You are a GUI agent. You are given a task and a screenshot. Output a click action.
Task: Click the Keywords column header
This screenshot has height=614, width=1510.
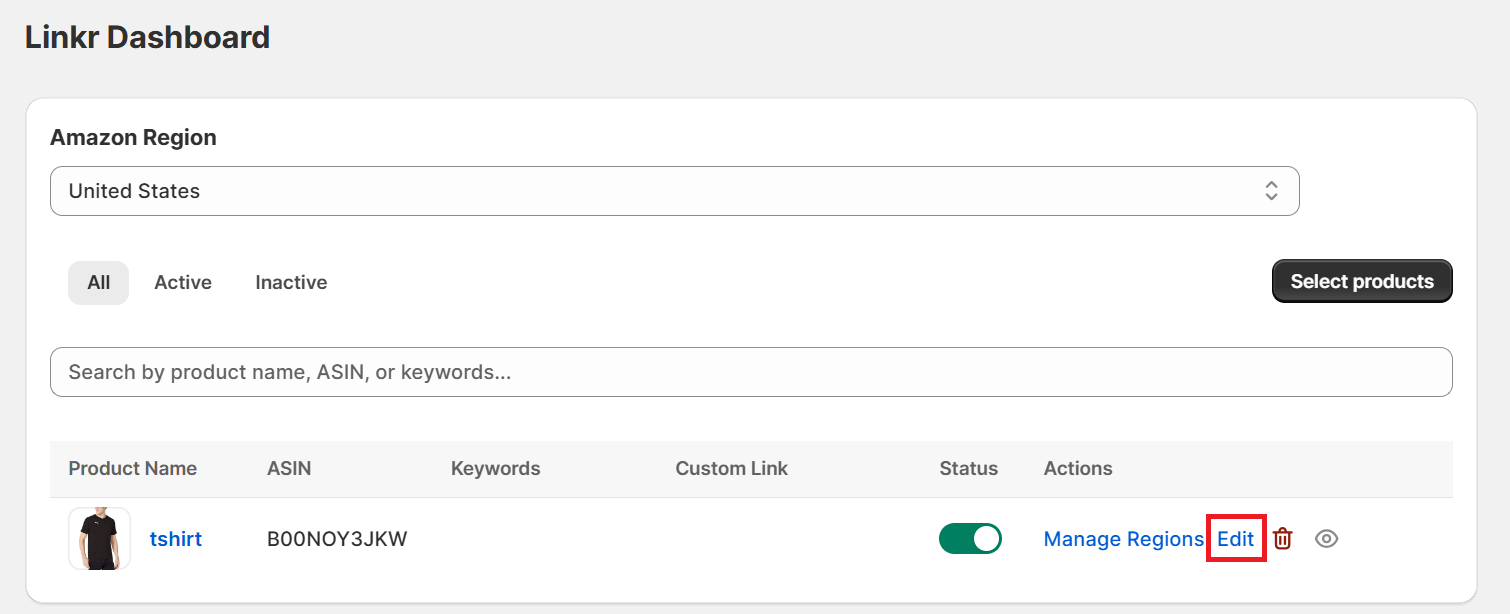[x=495, y=469]
